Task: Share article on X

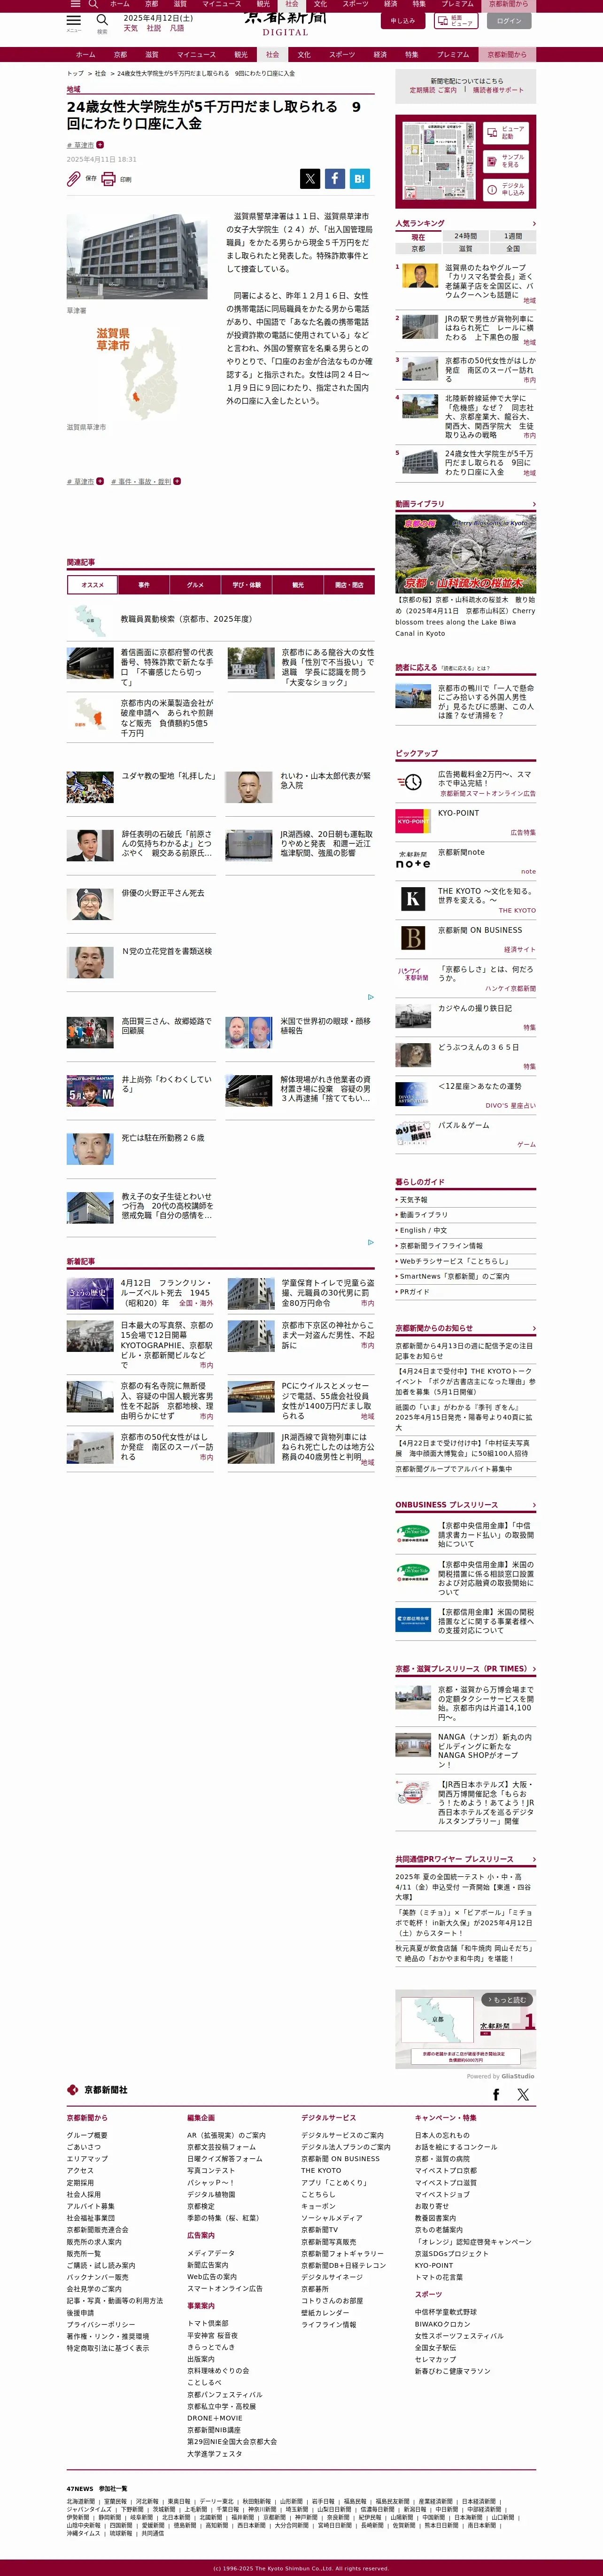Action: [x=310, y=179]
